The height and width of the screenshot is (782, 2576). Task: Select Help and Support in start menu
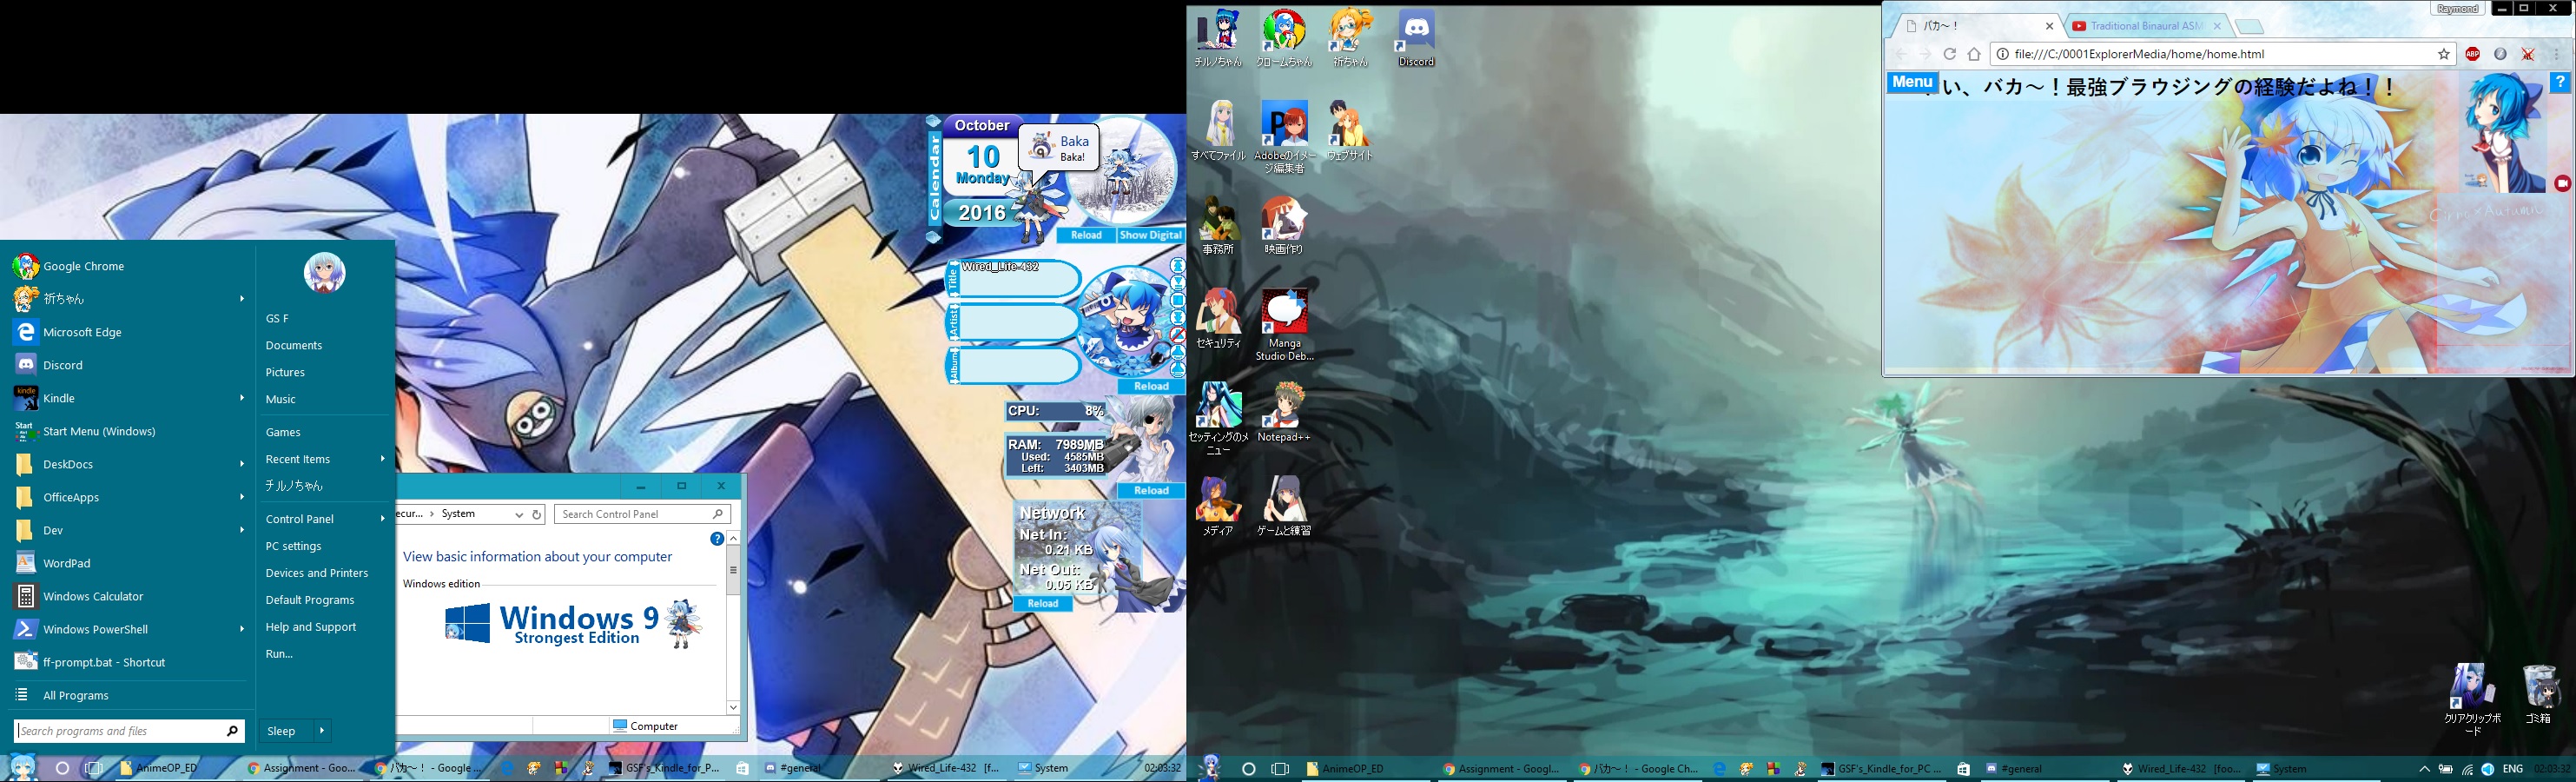click(x=311, y=627)
